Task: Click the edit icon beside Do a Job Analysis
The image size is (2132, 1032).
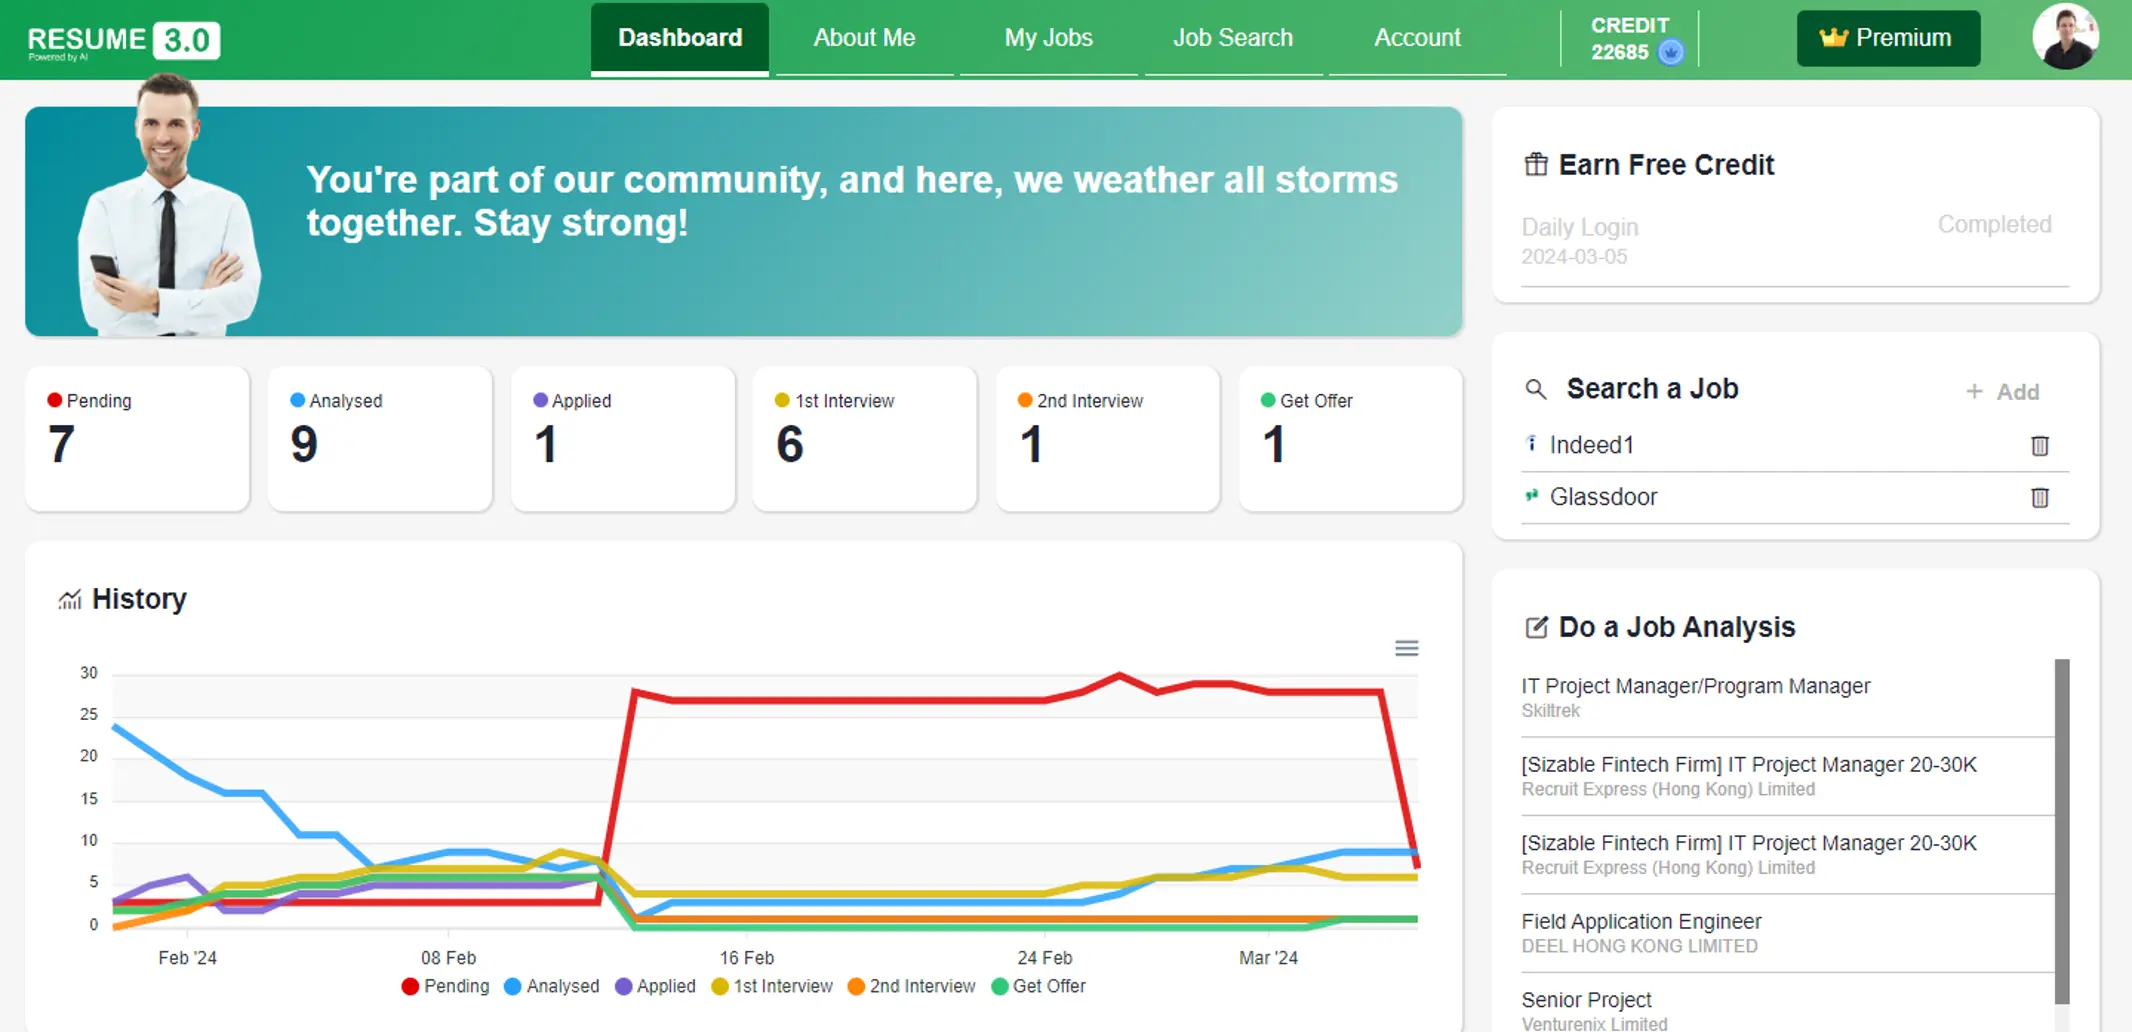Action: click(x=1535, y=628)
